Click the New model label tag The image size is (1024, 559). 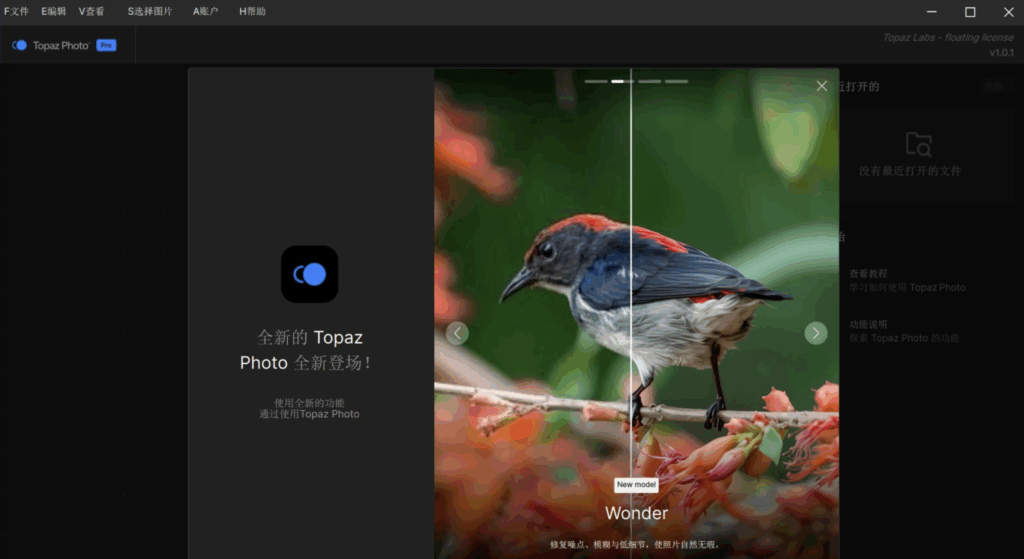[x=636, y=485]
